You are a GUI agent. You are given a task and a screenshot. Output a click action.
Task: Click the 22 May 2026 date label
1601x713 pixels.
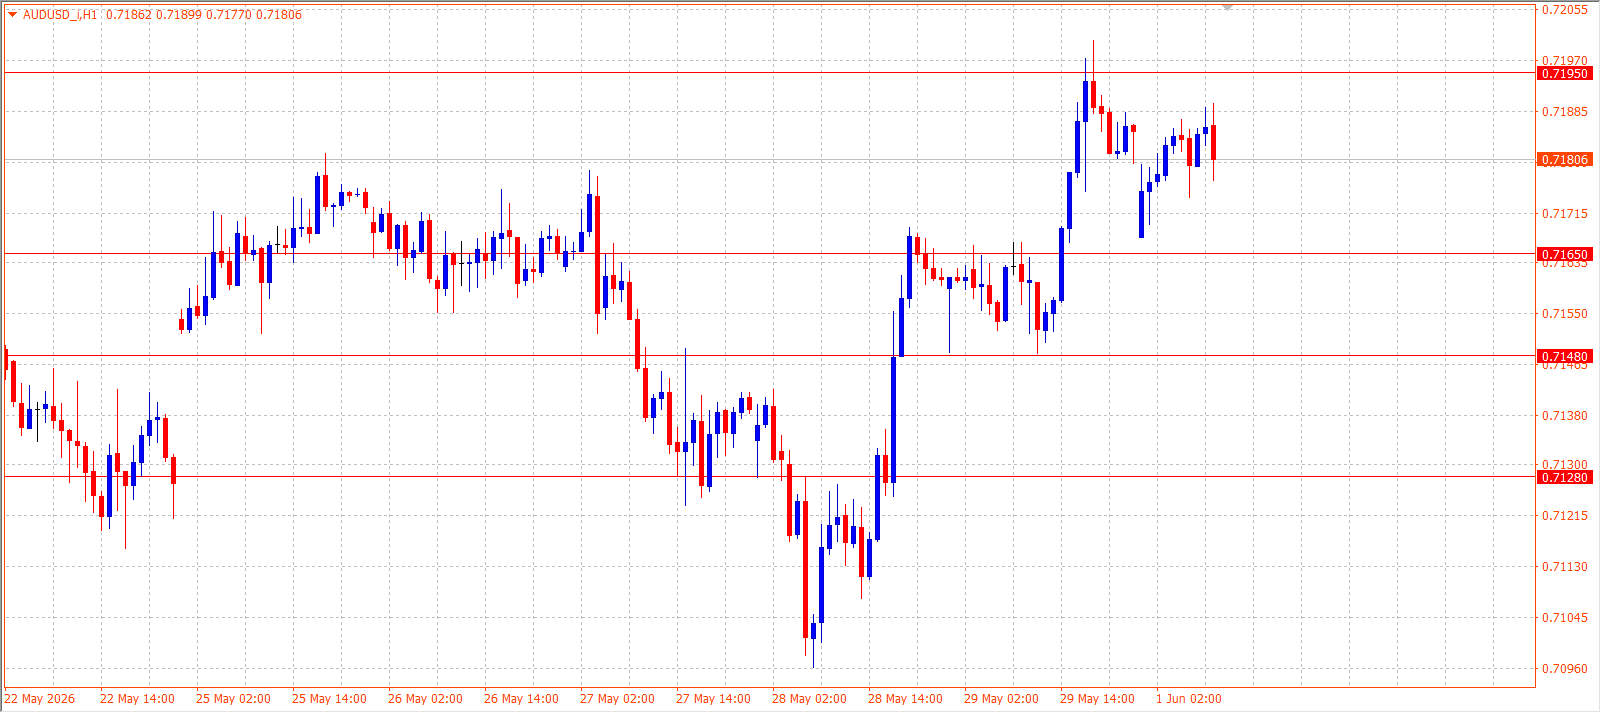click(x=40, y=699)
